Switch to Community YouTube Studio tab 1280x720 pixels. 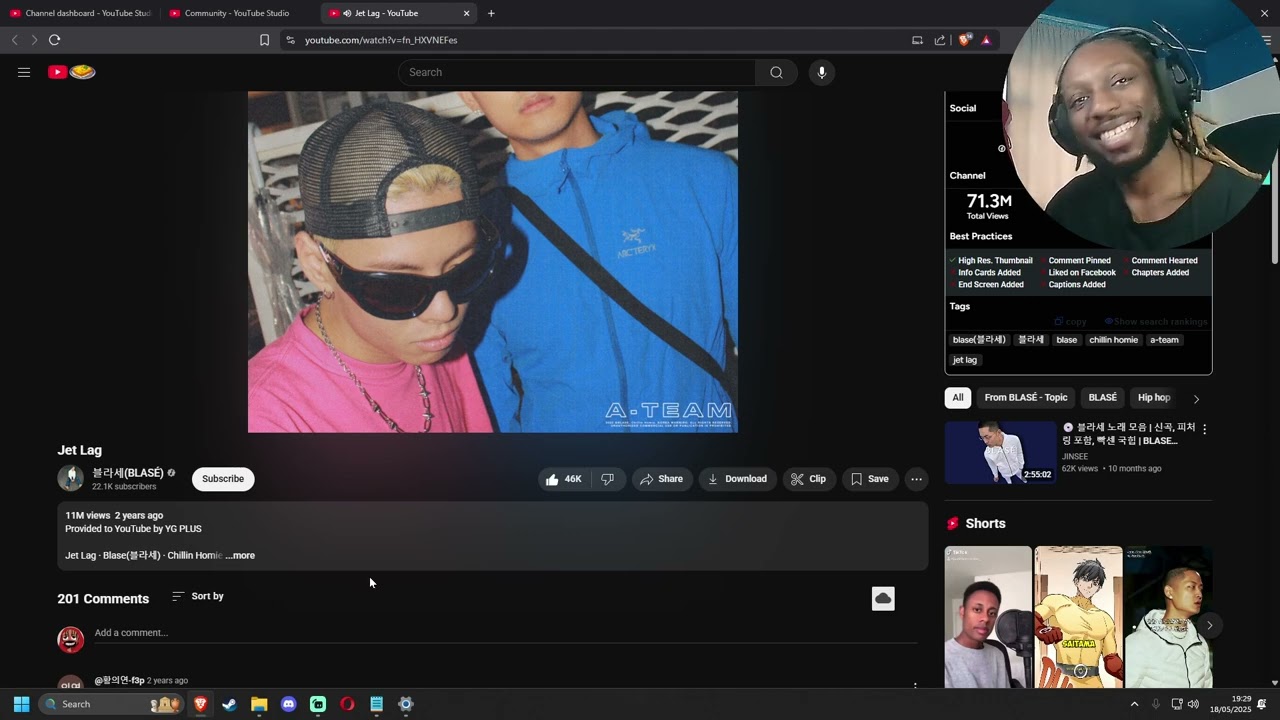point(237,13)
